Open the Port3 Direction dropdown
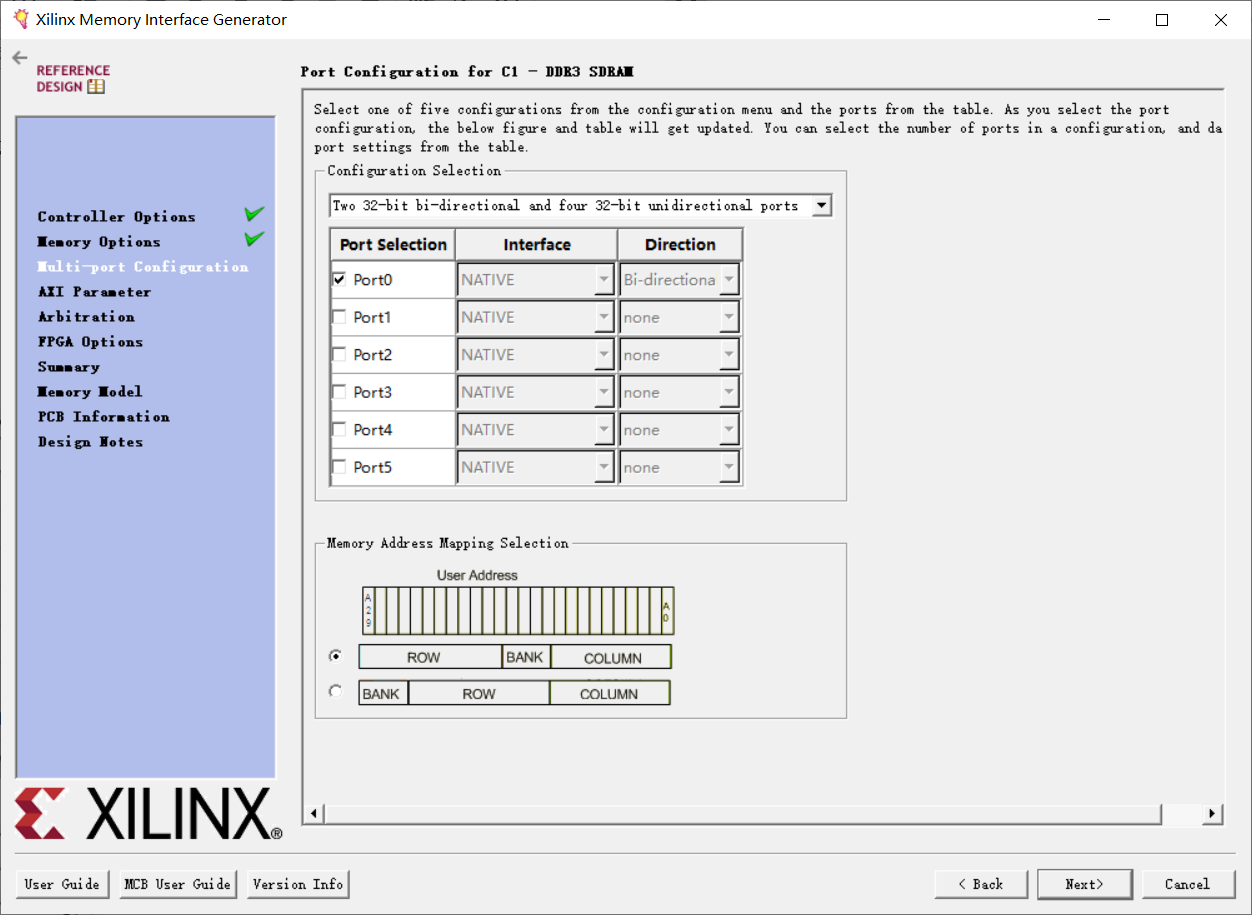 click(679, 392)
